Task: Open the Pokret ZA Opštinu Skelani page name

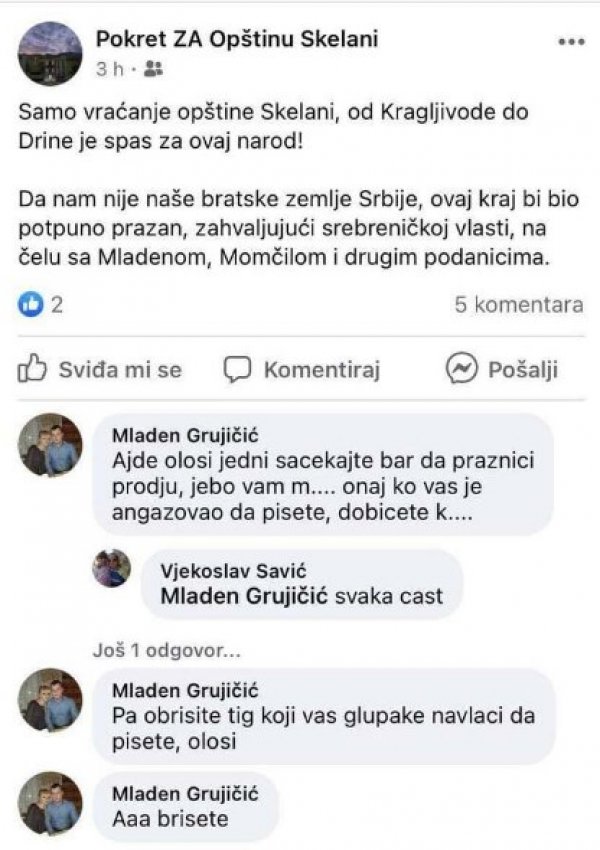Action: pos(237,39)
